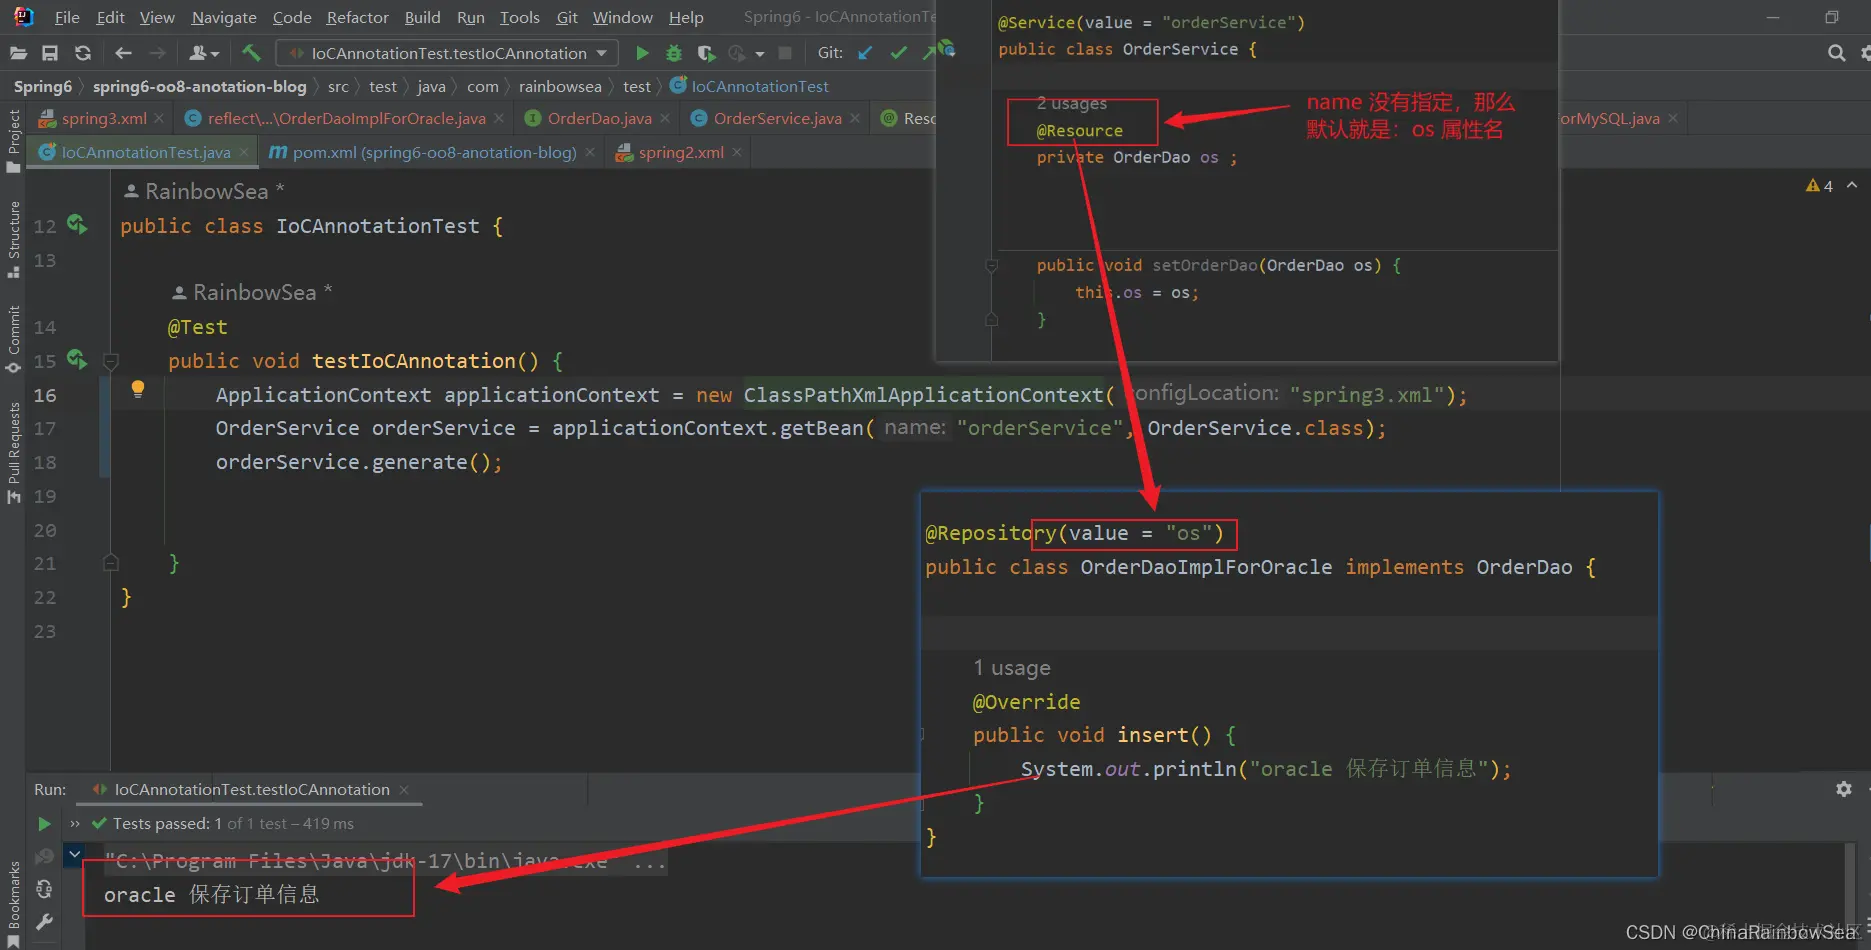Viewport: 1871px width, 950px height.
Task: Click the java breadcrumb segment
Action: [431, 86]
